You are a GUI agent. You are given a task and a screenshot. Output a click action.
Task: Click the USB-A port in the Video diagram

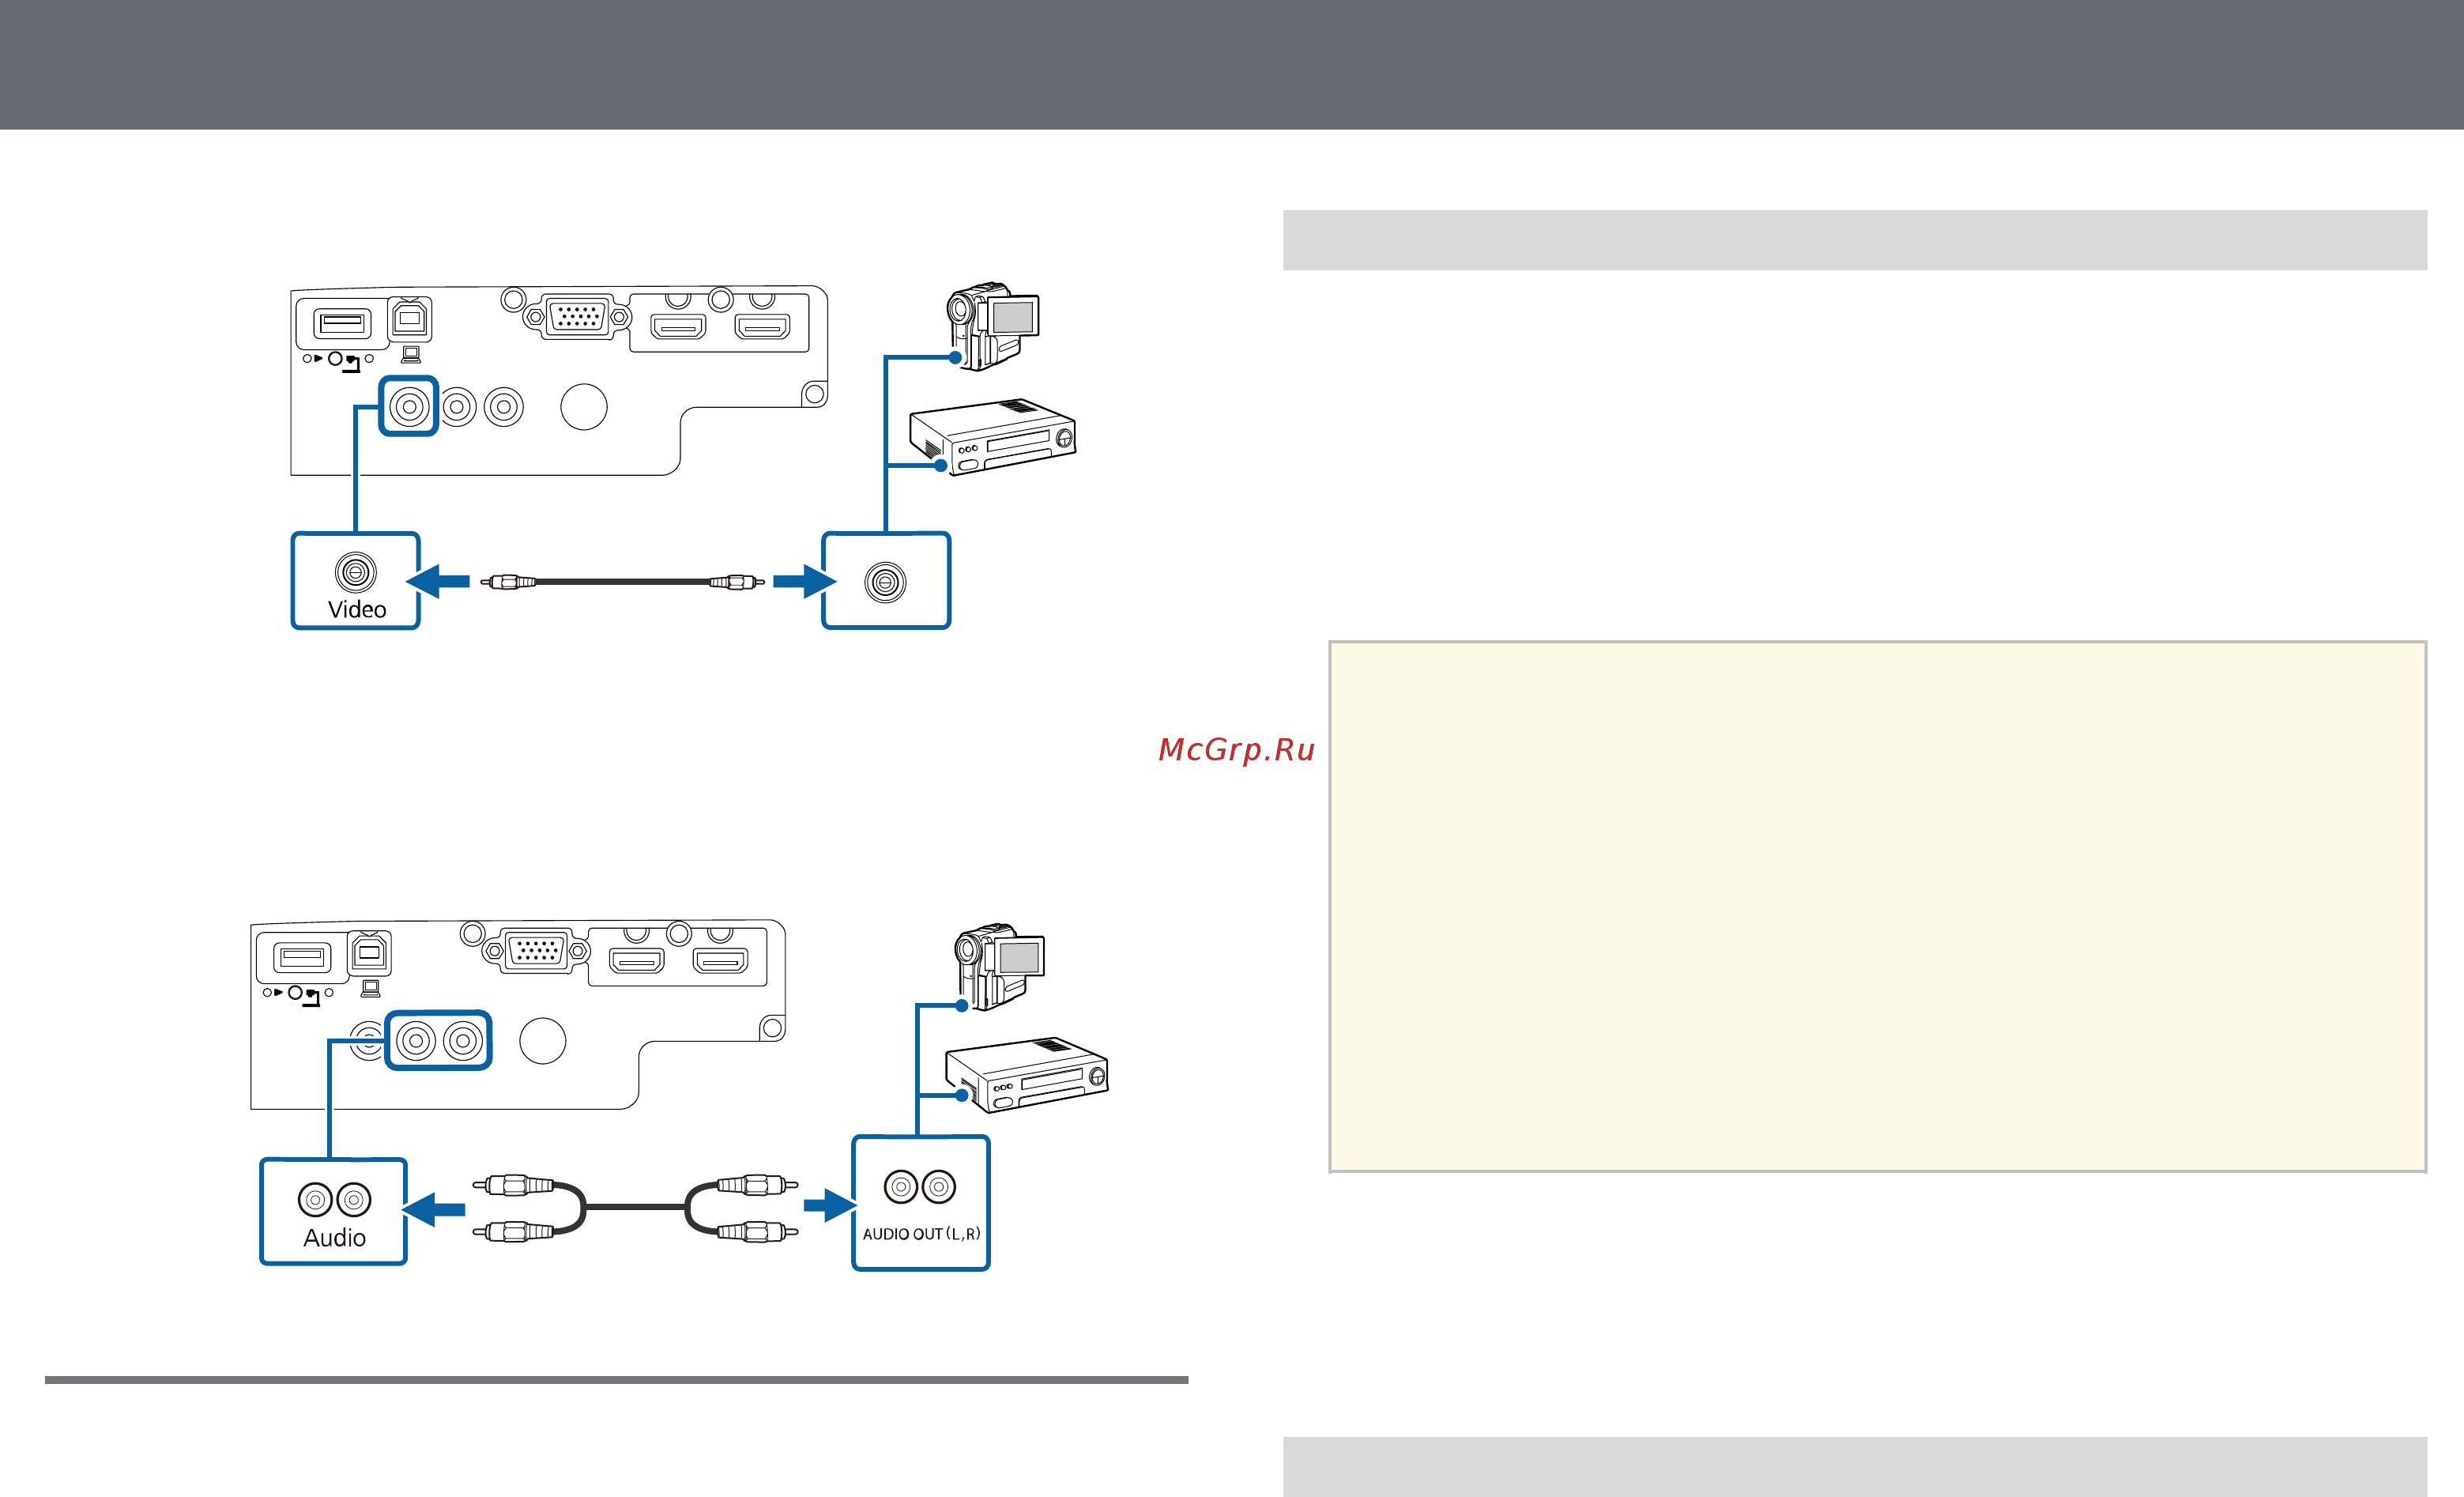(x=342, y=323)
